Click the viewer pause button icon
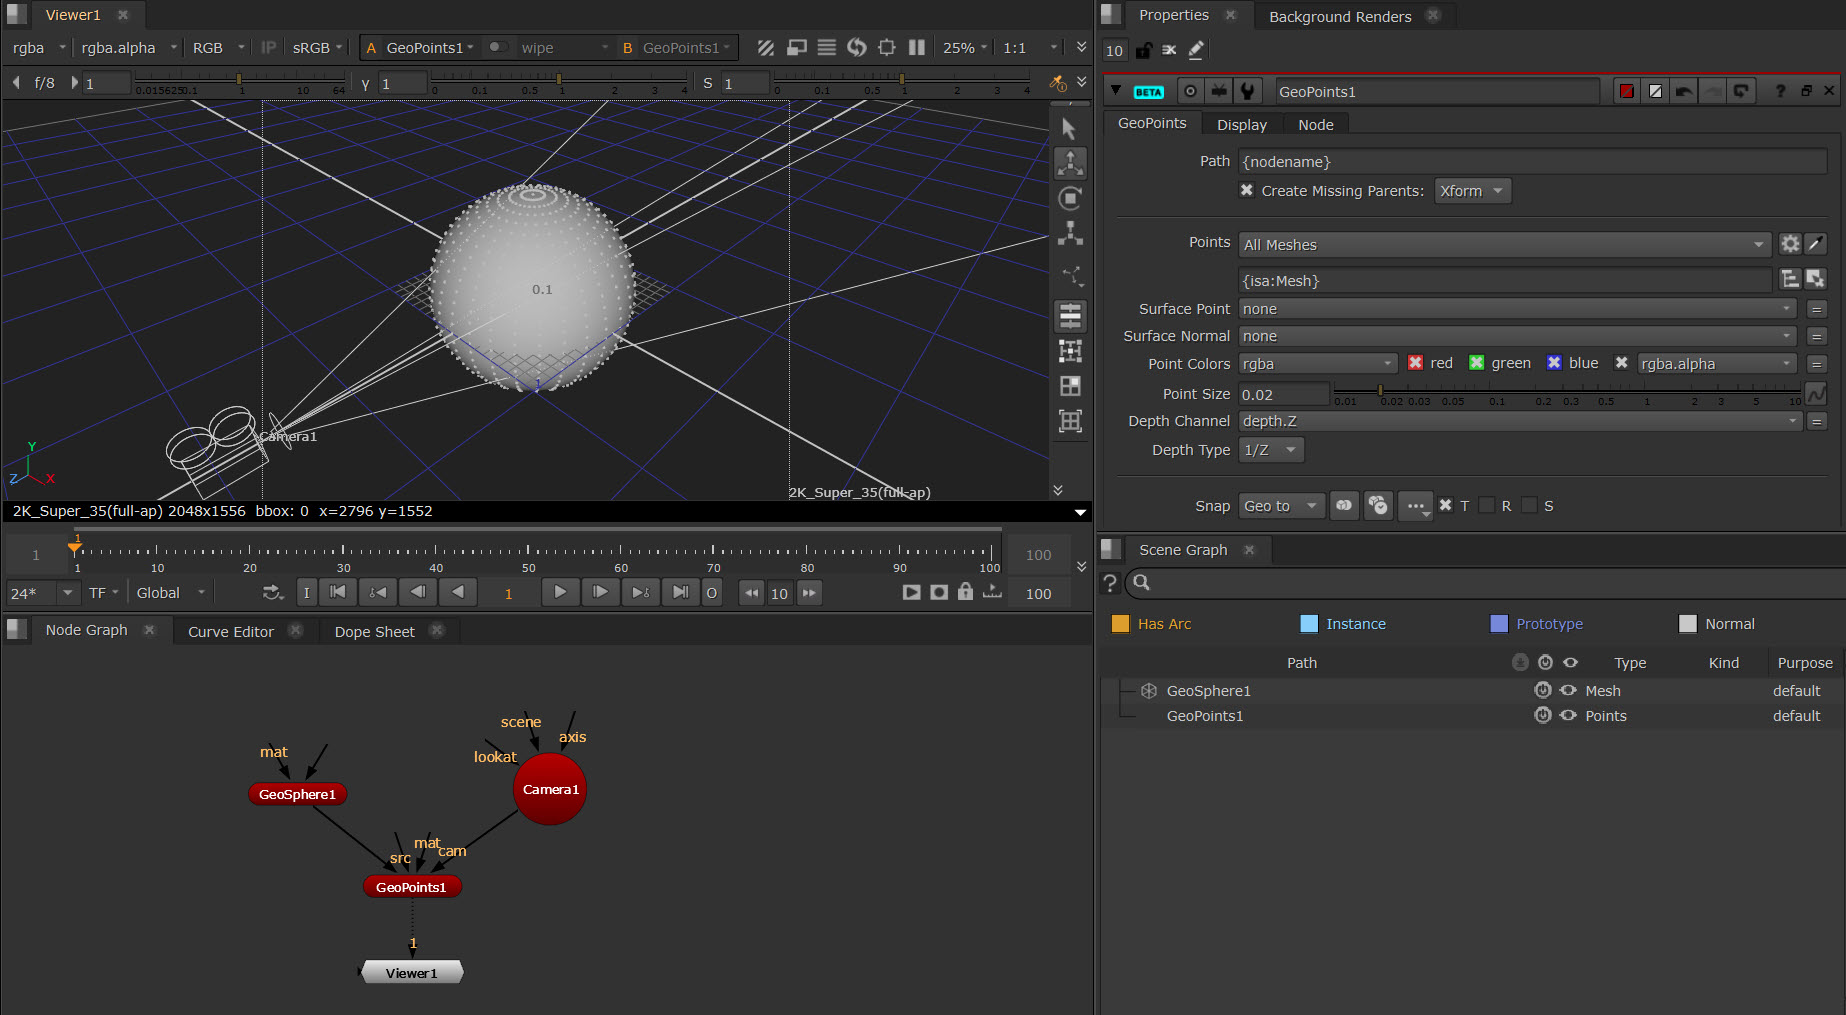 (916, 48)
